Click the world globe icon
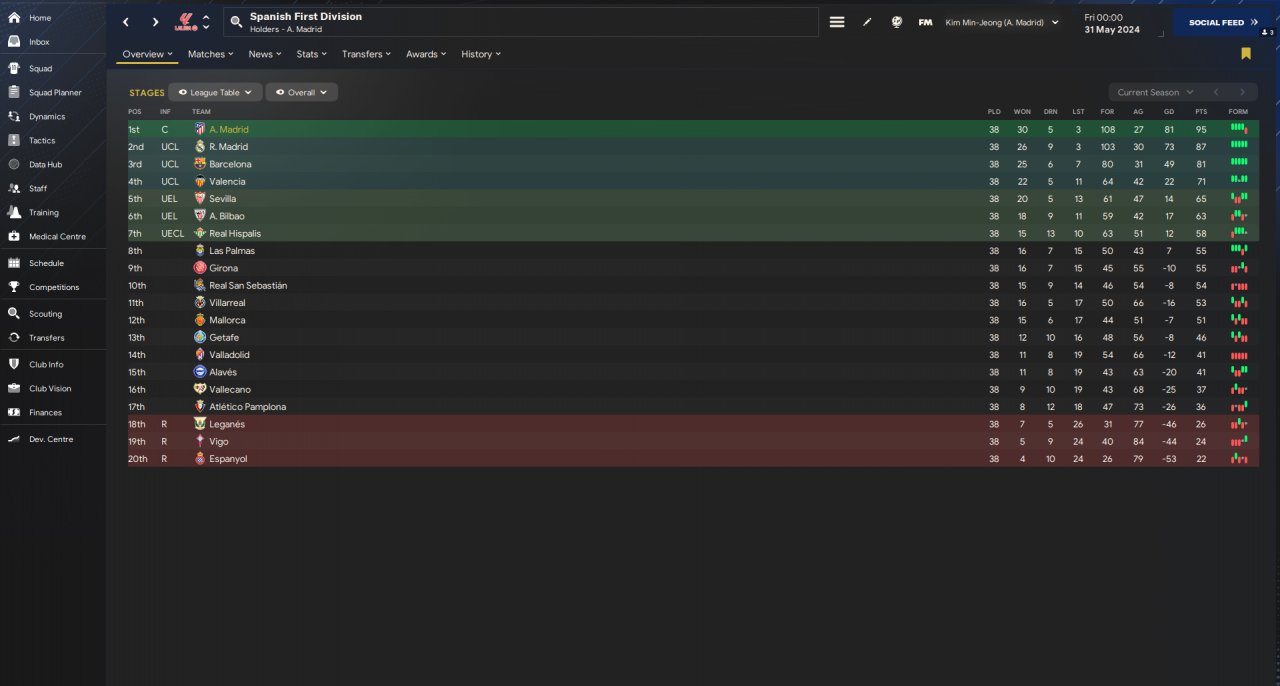The height and width of the screenshot is (686, 1280). (897, 22)
